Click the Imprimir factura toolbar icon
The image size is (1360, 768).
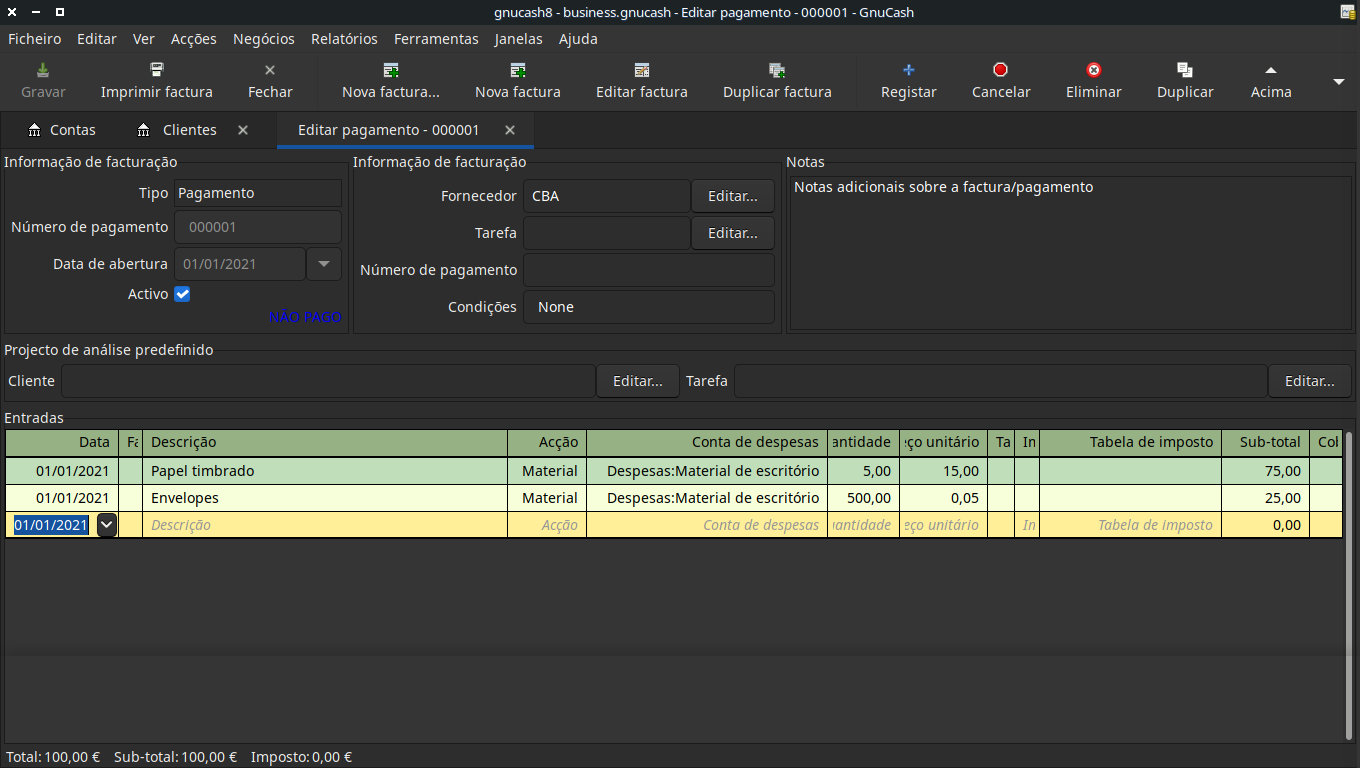pos(157,70)
